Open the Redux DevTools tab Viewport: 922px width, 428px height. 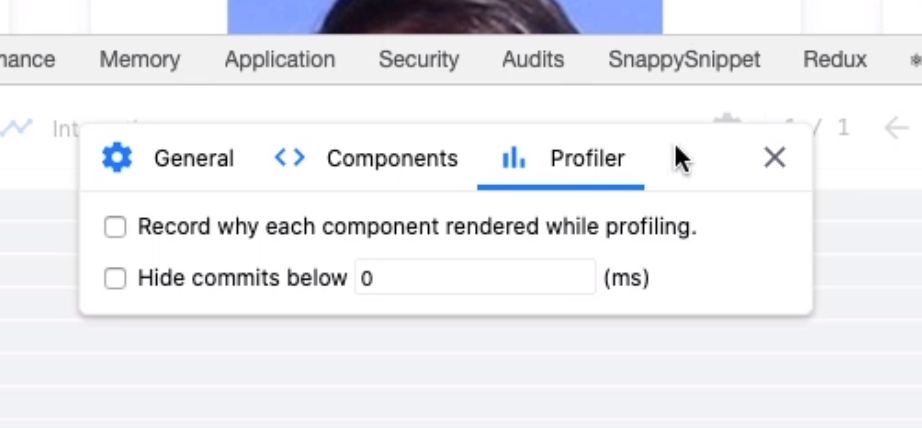point(835,59)
